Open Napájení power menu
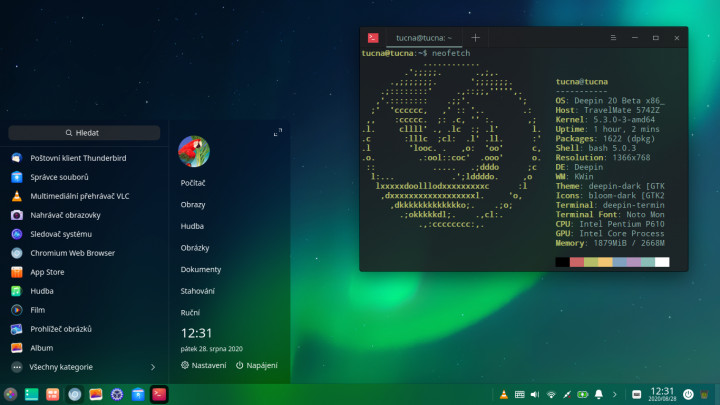This screenshot has width=720, height=405. pyautogui.click(x=257, y=366)
